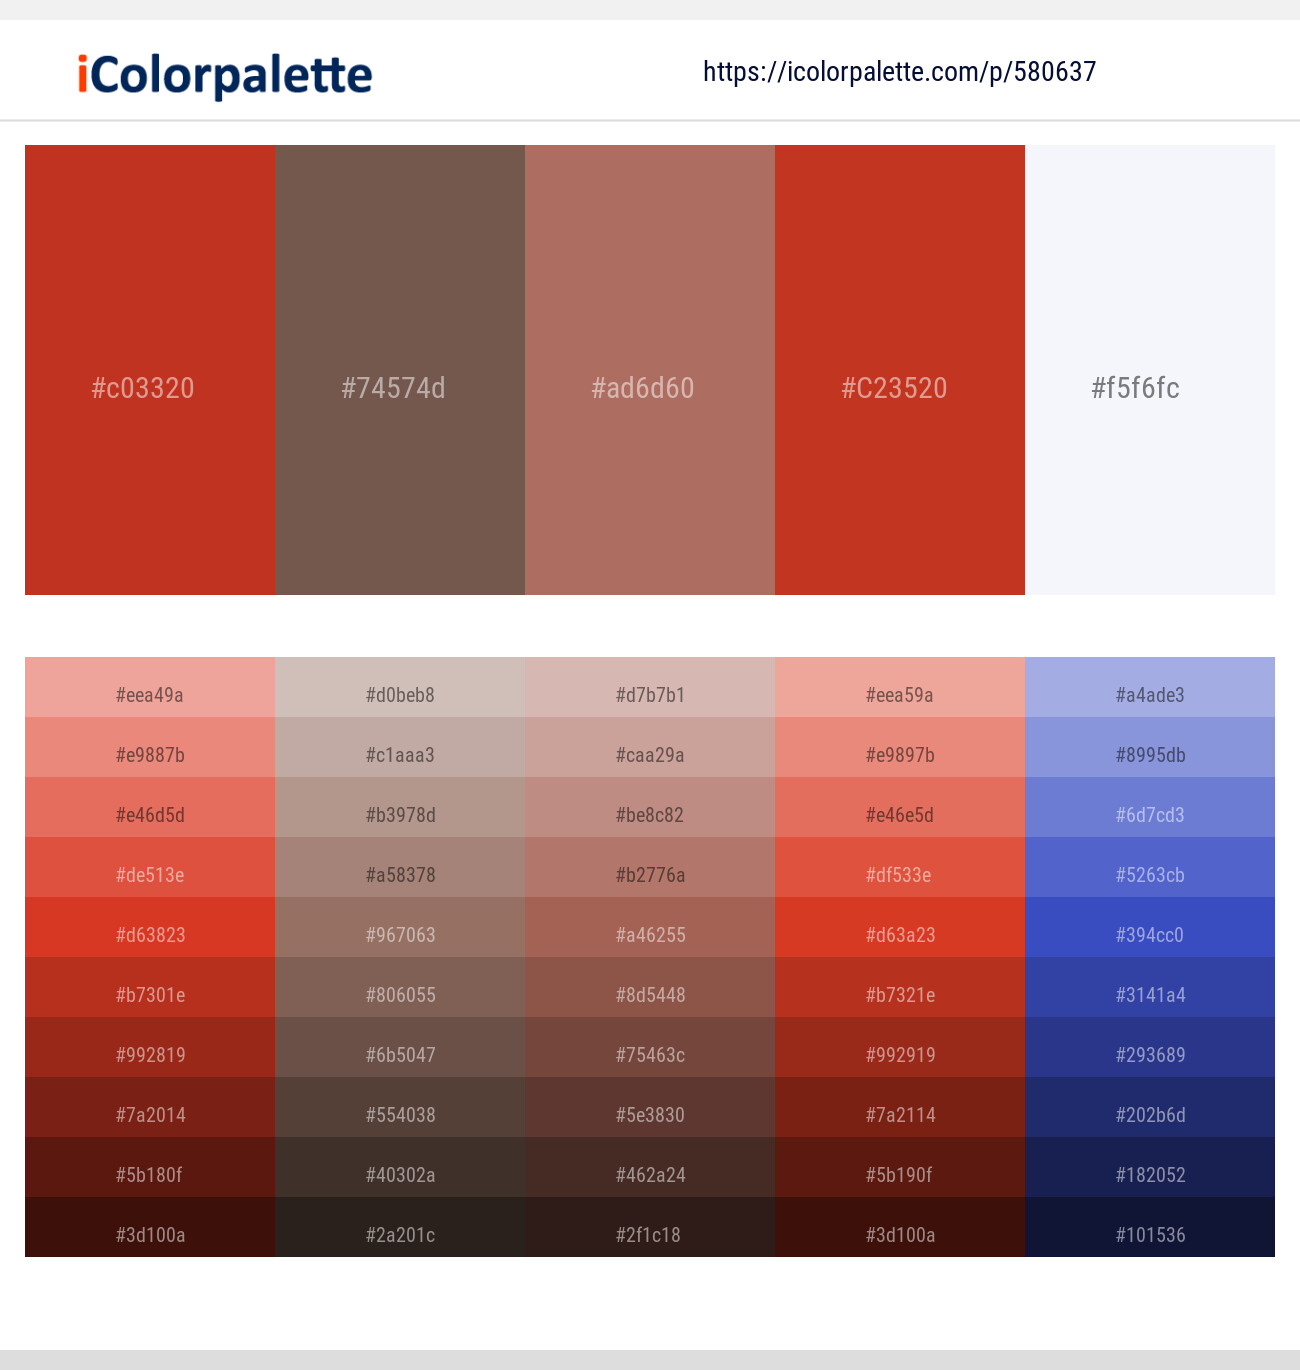Viewport: 1300px width, 1370px height.
Task: Select the #e46e5d coral shade
Action: pos(900,807)
